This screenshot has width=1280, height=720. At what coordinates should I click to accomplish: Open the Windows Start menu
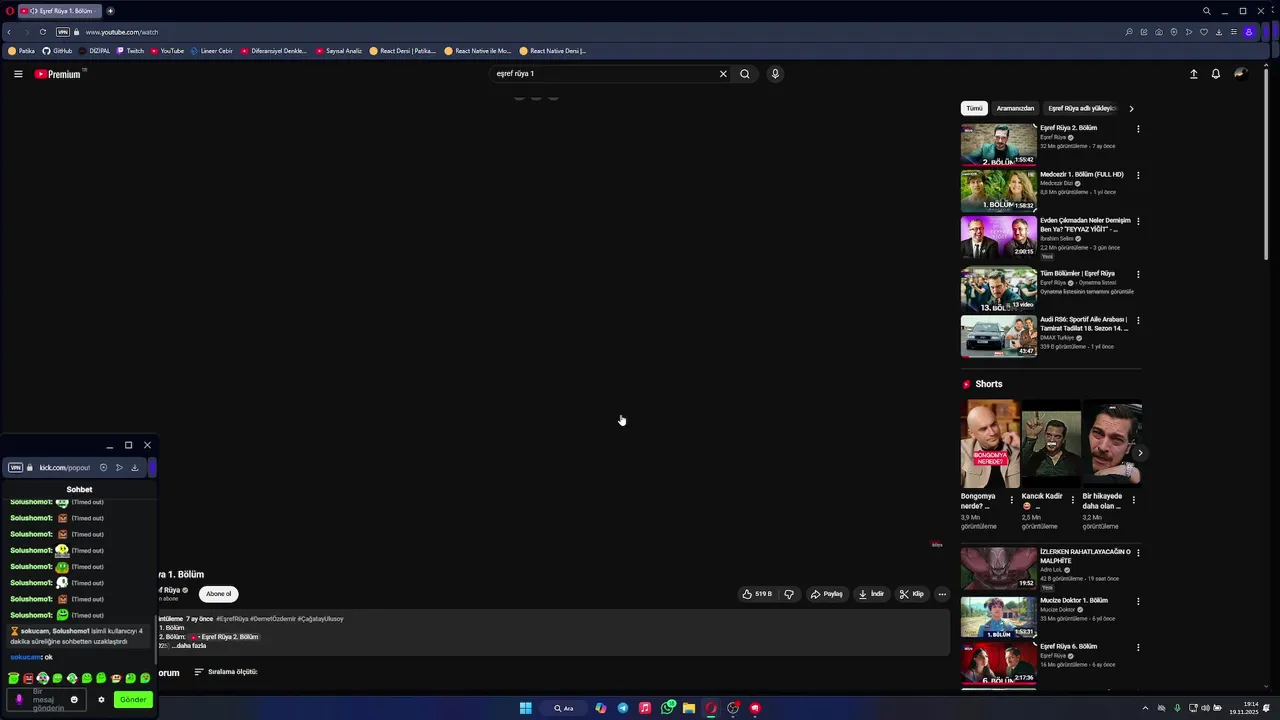[525, 708]
